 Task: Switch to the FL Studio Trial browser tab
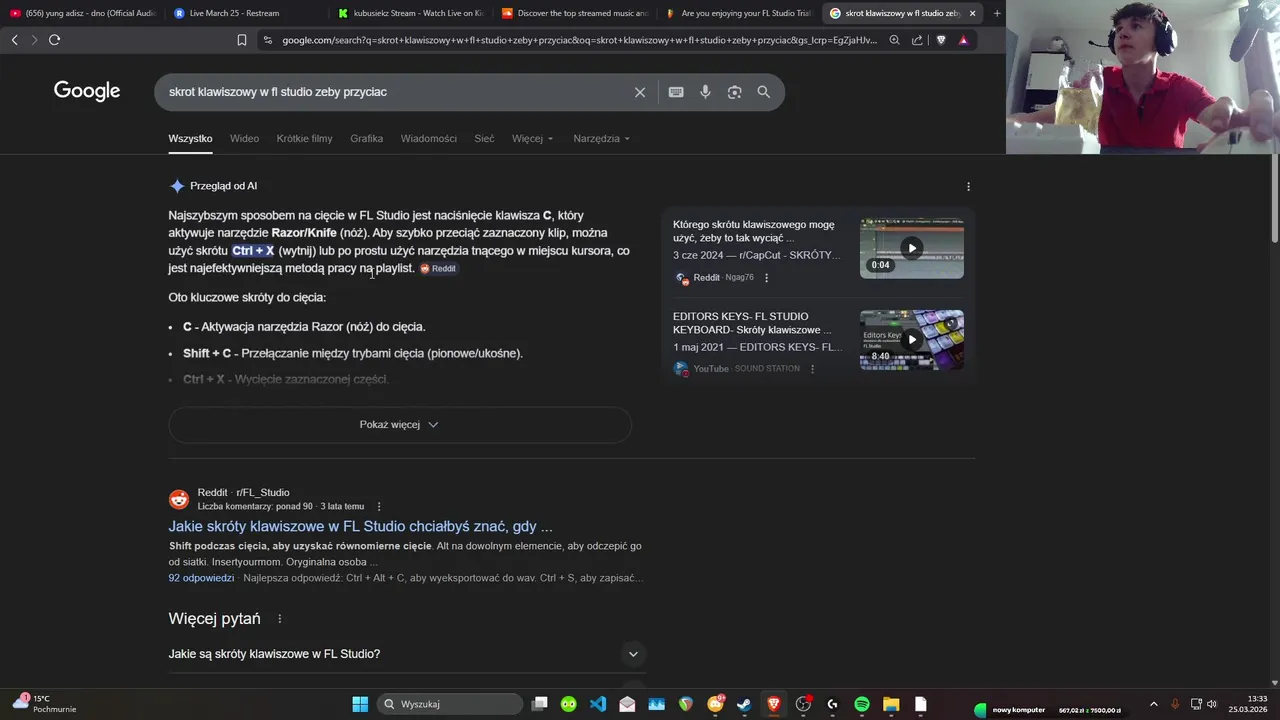(x=737, y=13)
